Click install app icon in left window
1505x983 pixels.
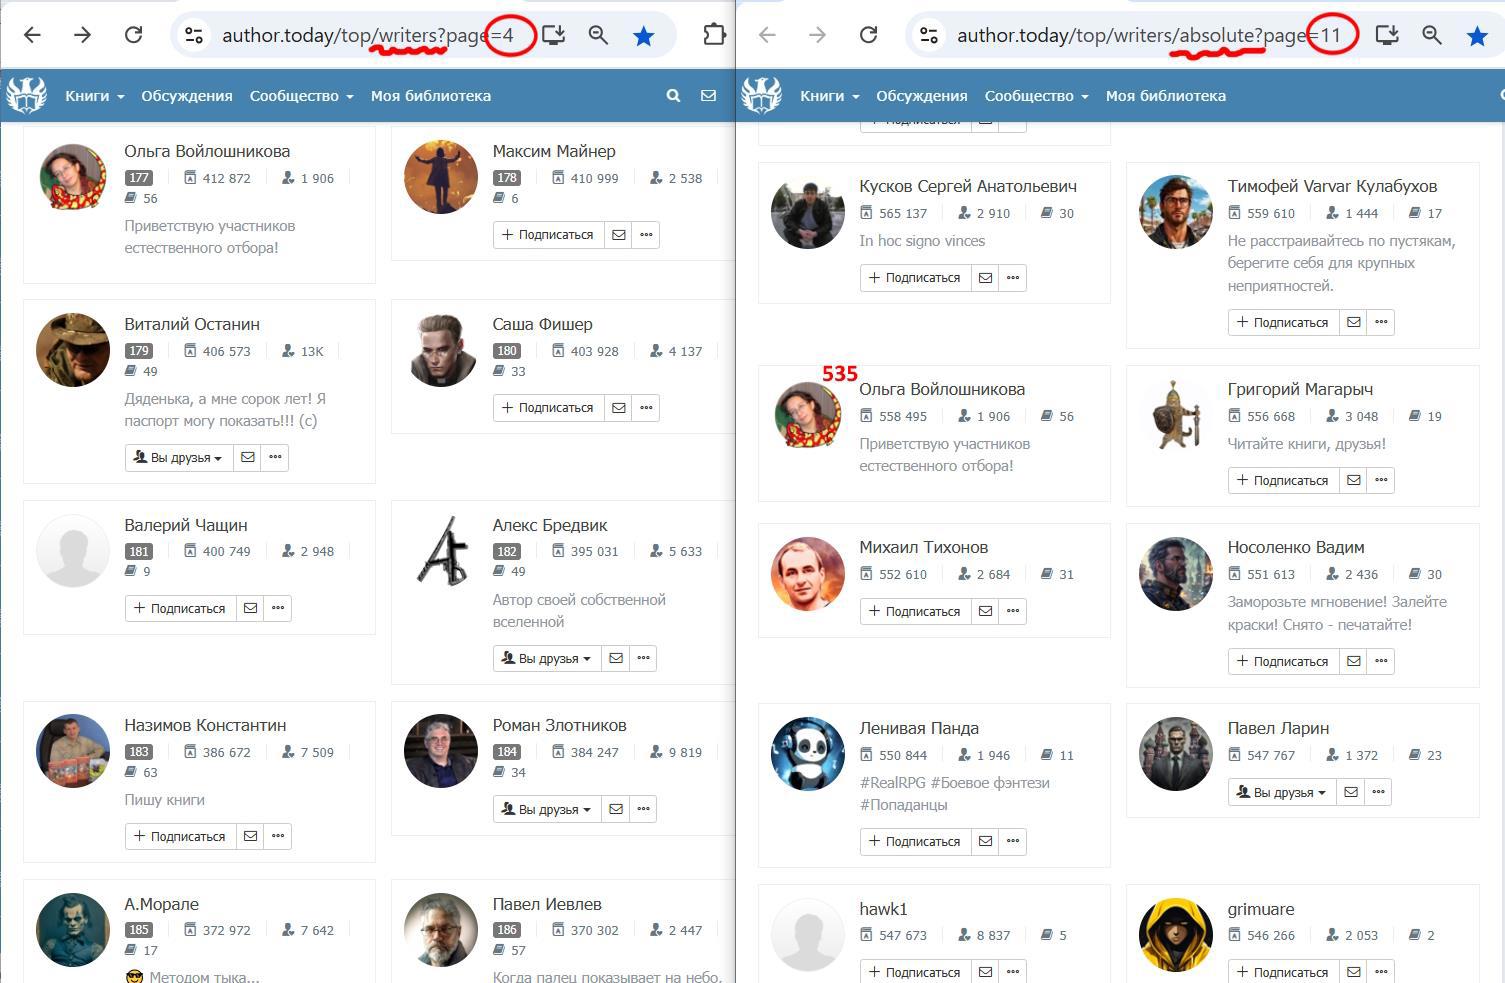pos(554,35)
